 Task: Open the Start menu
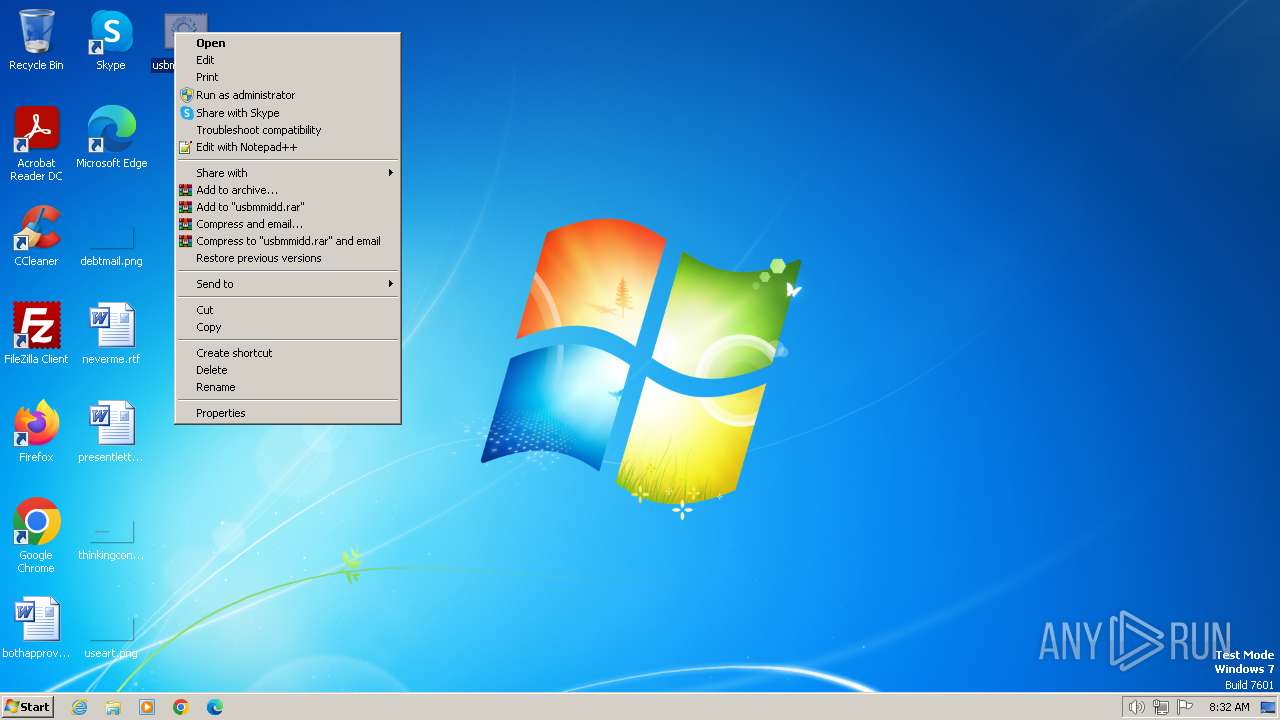28,707
